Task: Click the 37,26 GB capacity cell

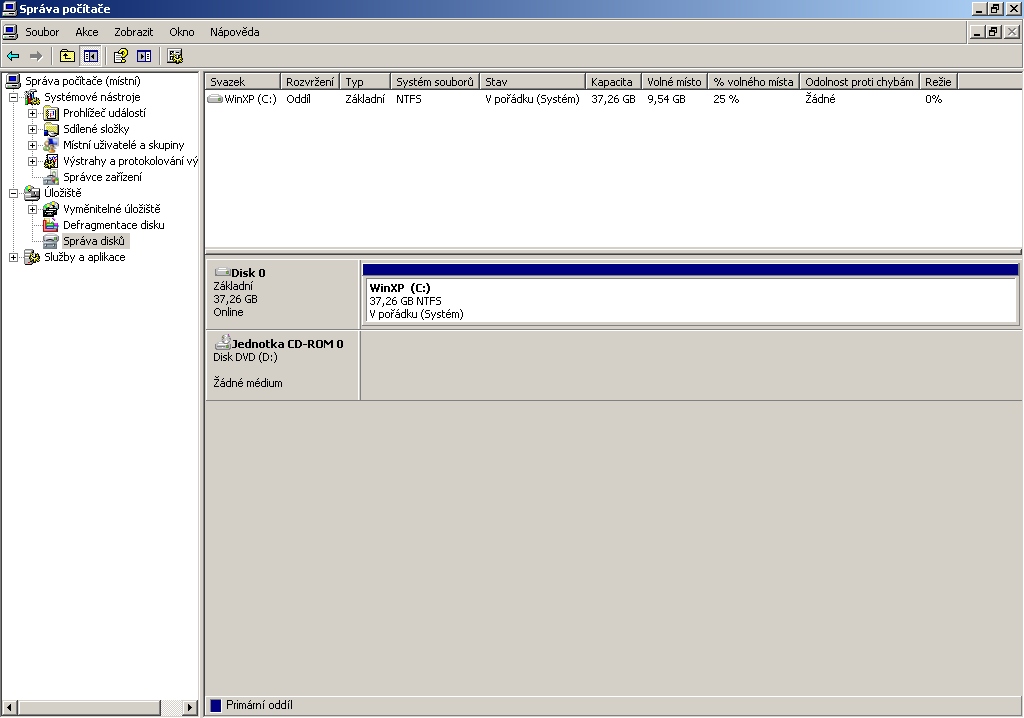Action: tap(613, 99)
